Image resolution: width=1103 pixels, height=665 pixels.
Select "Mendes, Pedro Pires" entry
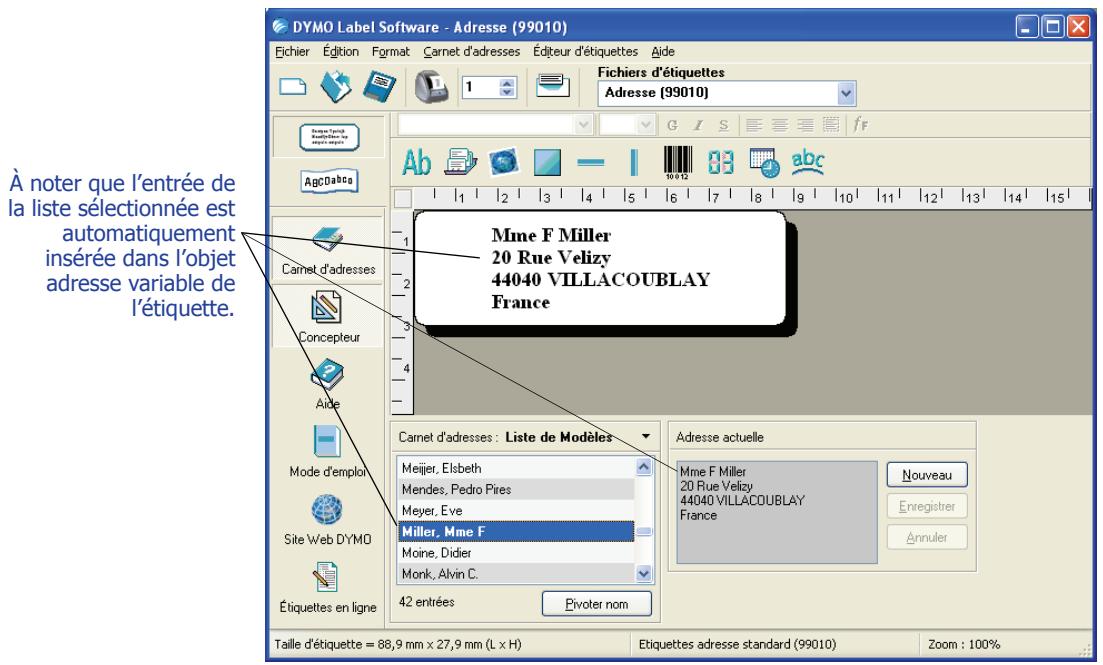(x=516, y=489)
